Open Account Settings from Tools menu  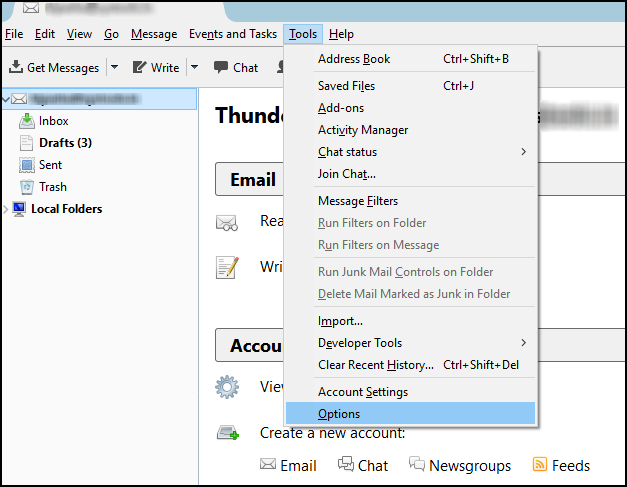tap(410, 391)
